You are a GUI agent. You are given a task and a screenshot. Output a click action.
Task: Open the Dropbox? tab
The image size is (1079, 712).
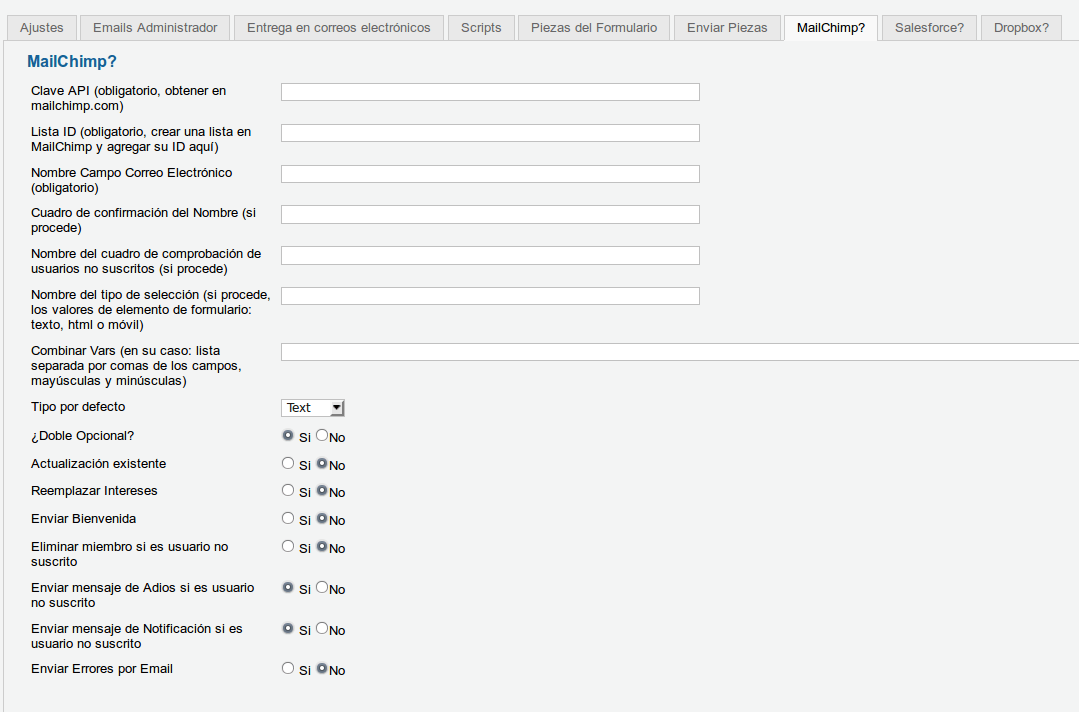click(x=1021, y=28)
